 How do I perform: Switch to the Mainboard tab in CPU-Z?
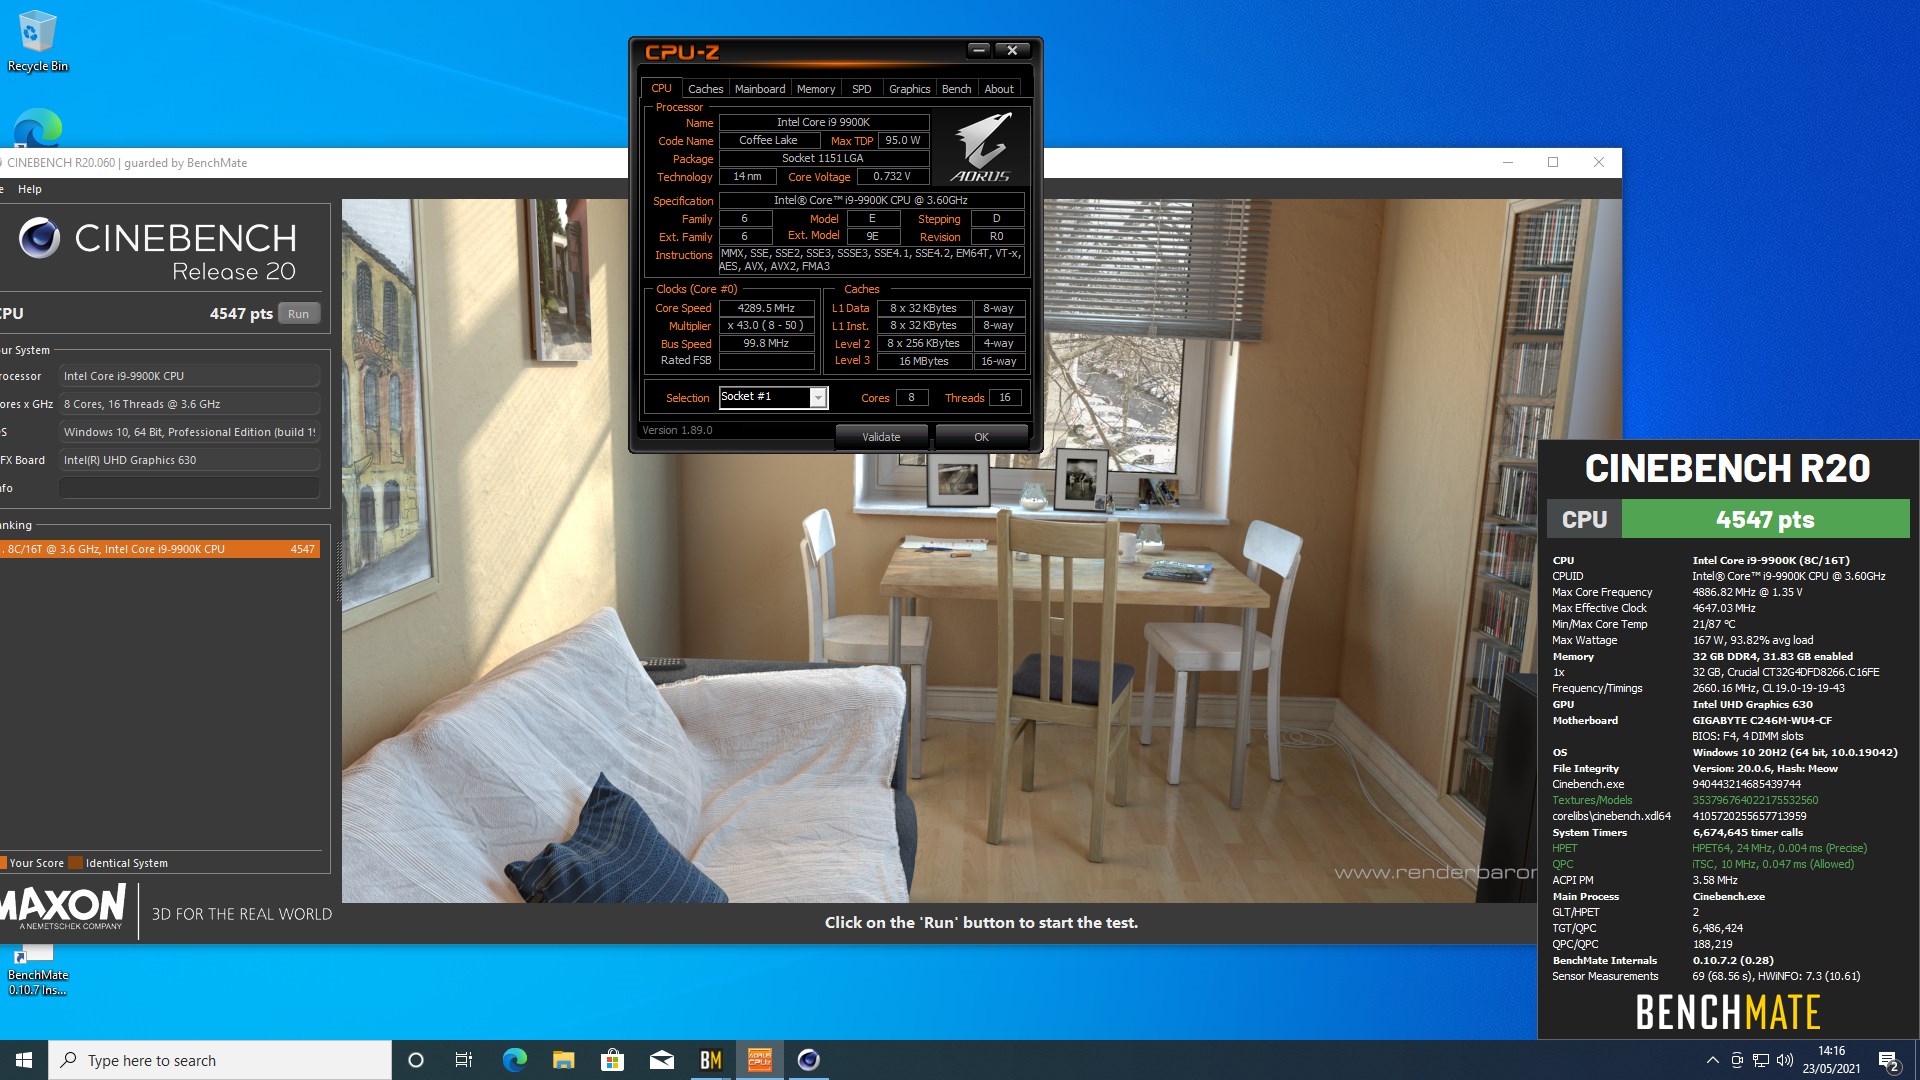point(760,89)
